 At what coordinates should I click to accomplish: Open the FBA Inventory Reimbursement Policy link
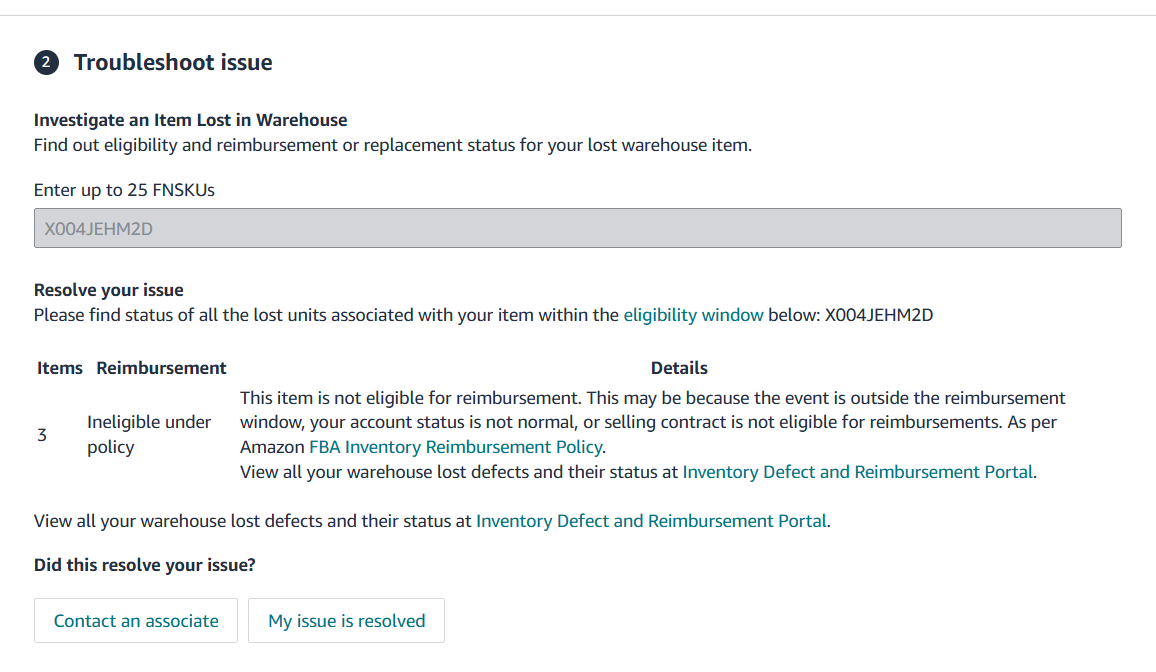click(x=456, y=447)
